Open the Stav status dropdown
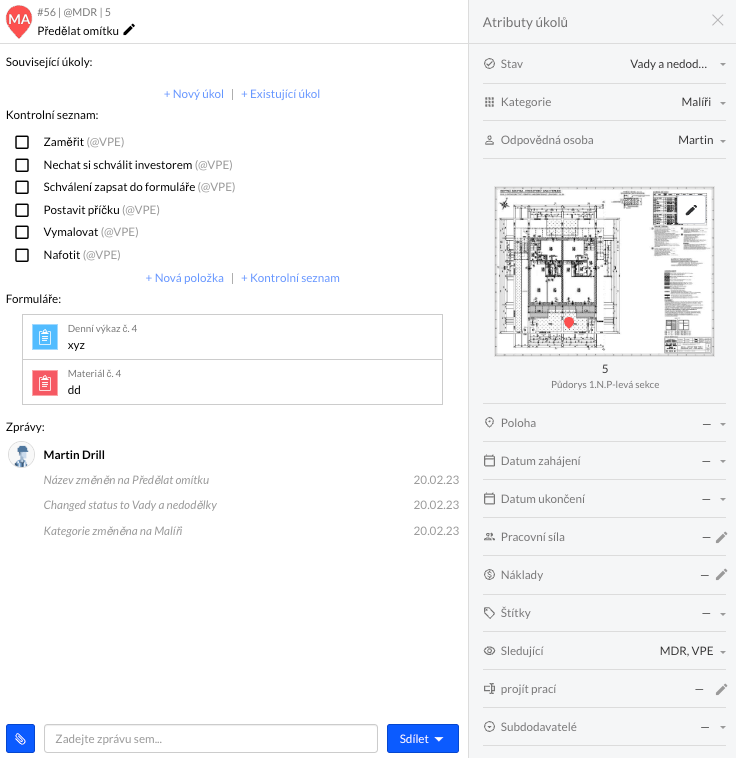The width and height of the screenshot is (736, 758). coord(676,64)
